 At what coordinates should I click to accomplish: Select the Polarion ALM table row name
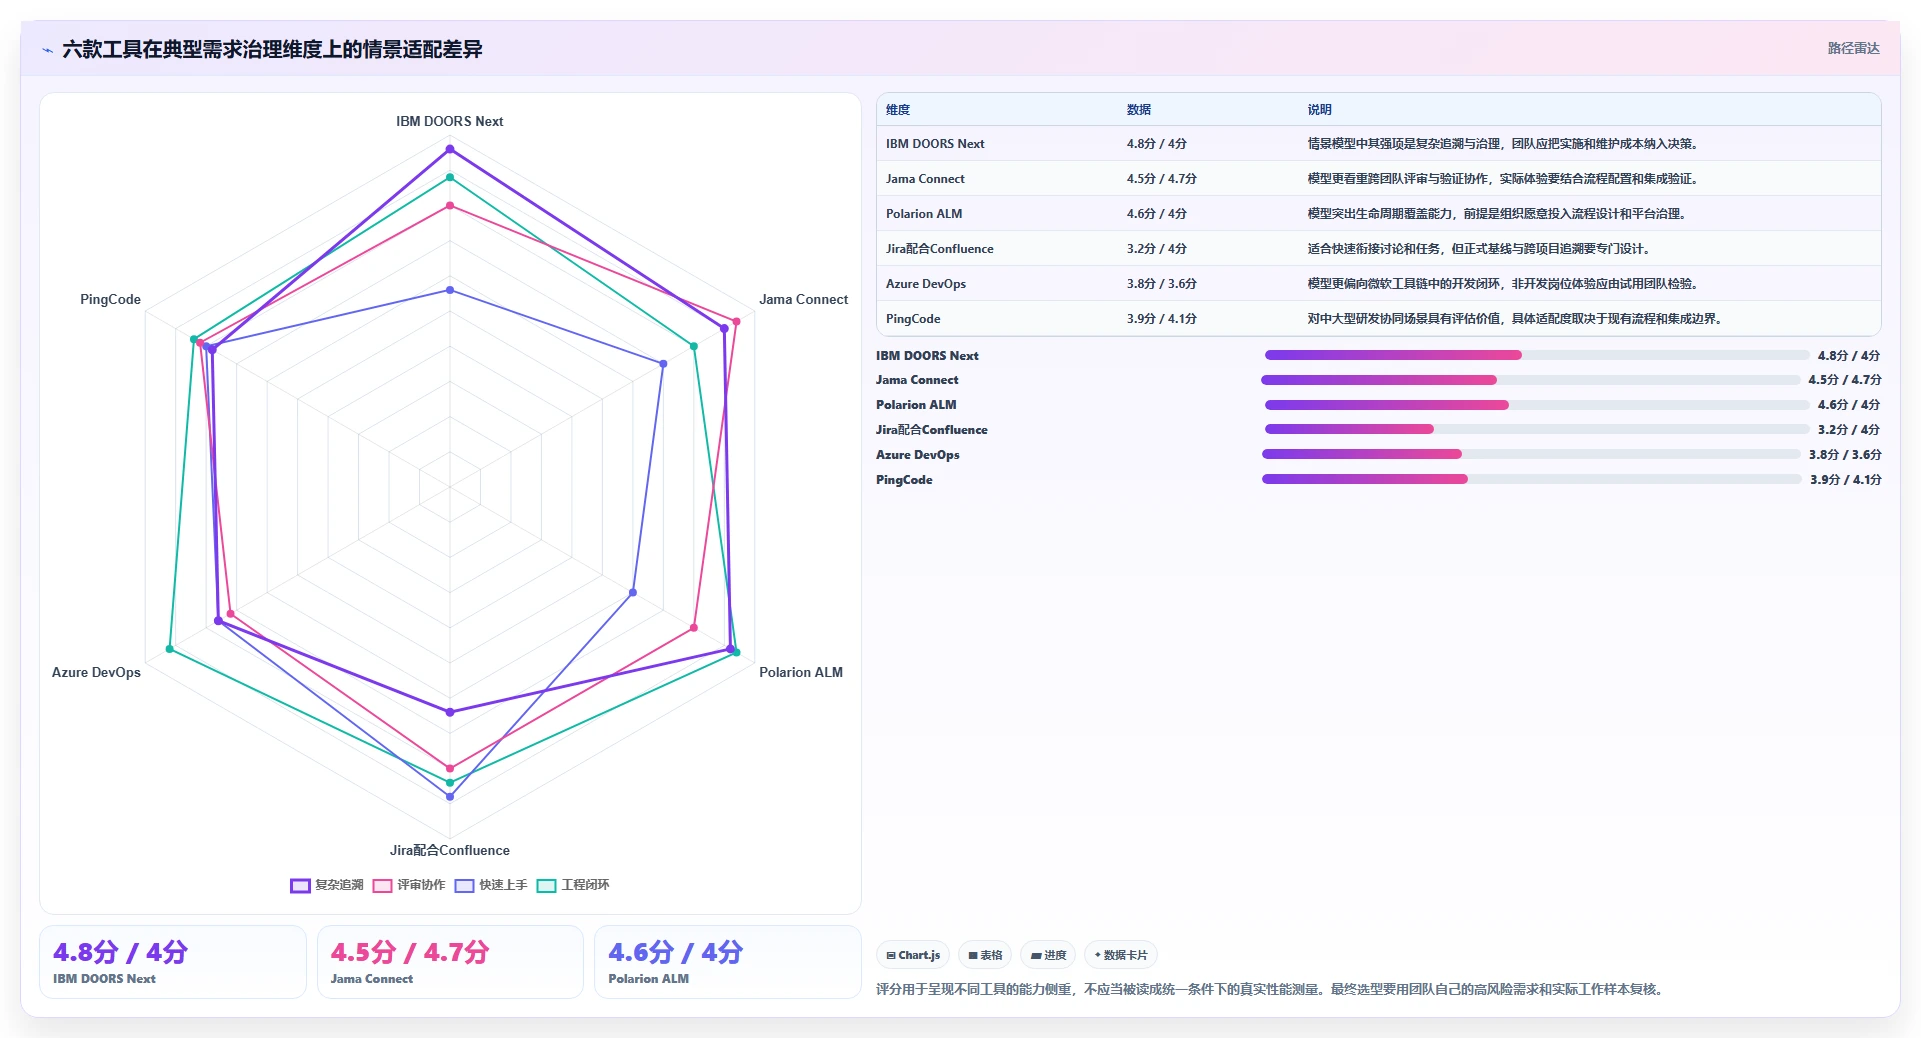924,214
